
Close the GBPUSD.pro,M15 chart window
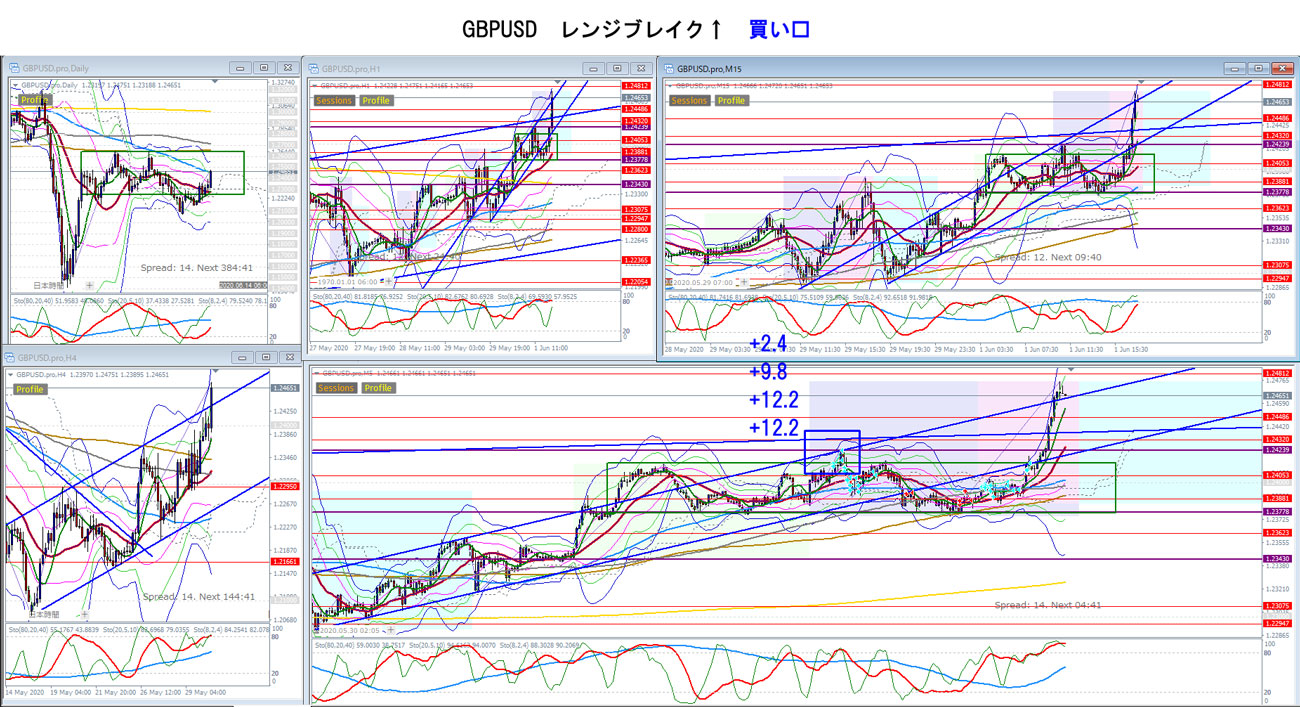point(1282,69)
